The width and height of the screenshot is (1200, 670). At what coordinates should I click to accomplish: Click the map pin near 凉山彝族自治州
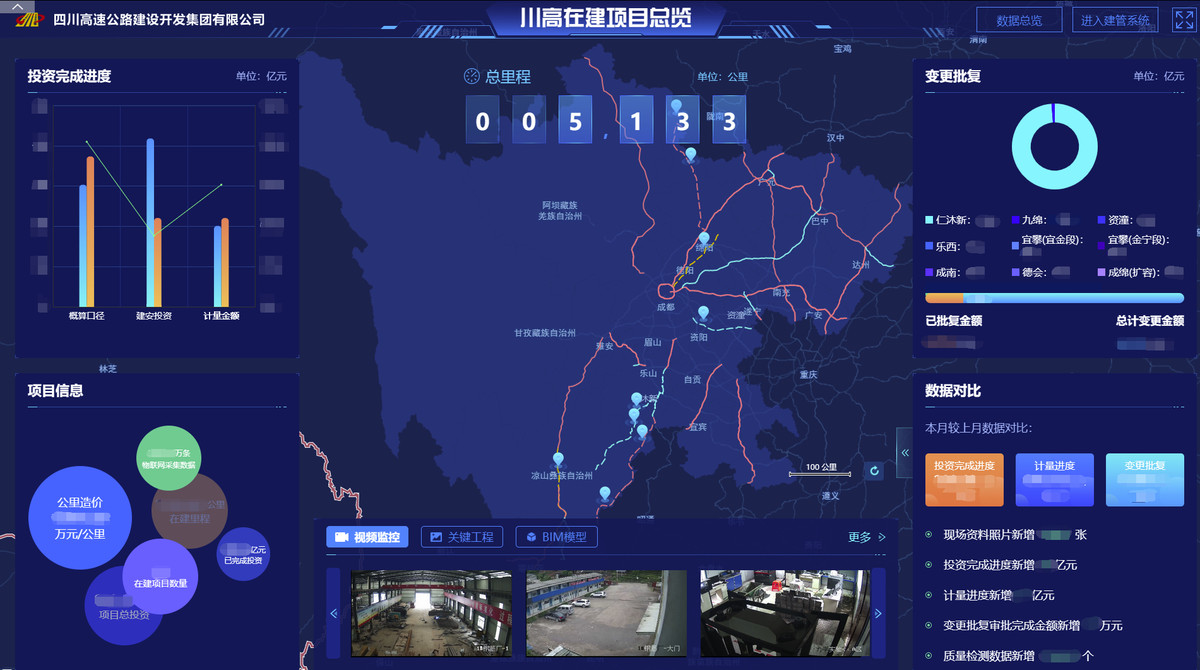(x=558, y=460)
